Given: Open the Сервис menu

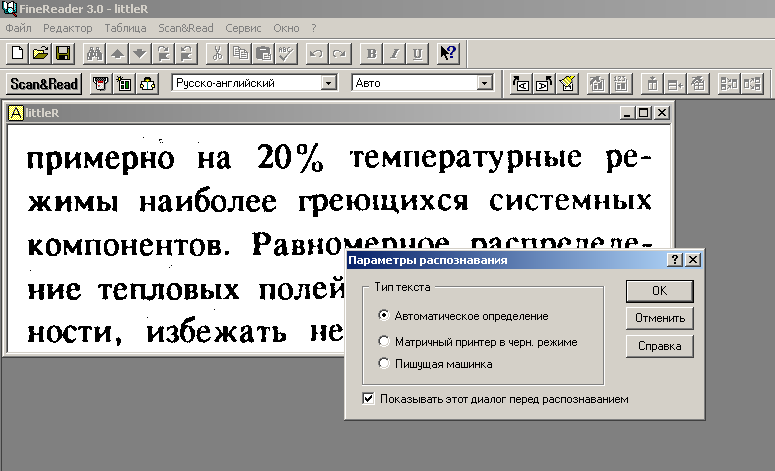Looking at the screenshot, I should pyautogui.click(x=243, y=28).
